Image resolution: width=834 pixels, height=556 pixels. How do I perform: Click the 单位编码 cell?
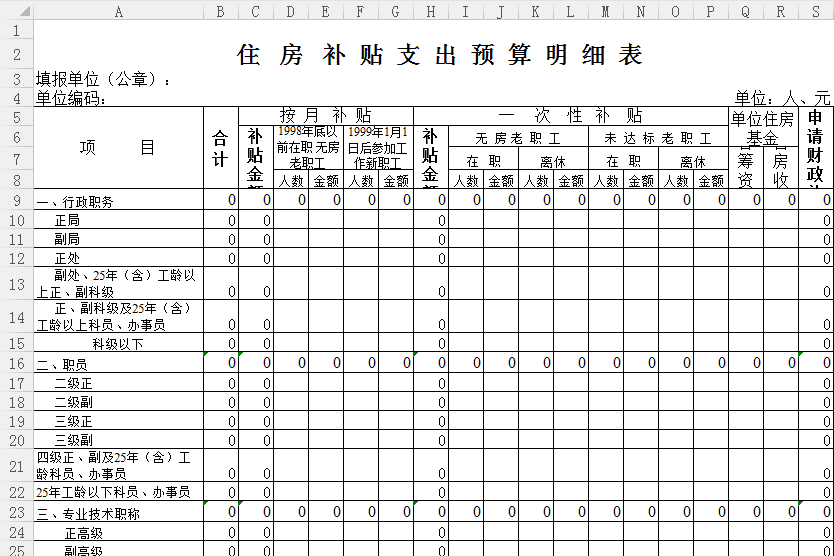72,98
